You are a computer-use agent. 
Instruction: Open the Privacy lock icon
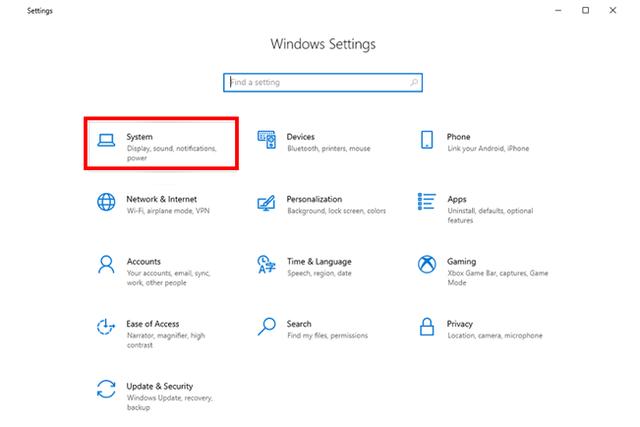[x=426, y=327]
